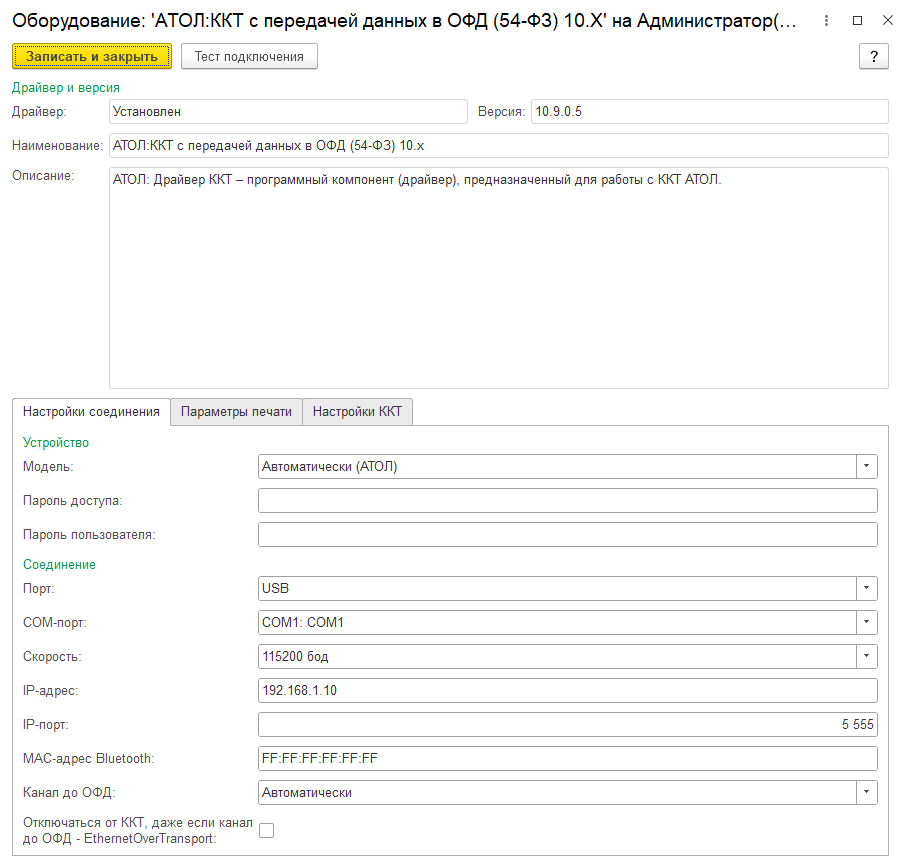Open the Настройки ККТ tab
The width and height of the screenshot is (908, 859).
coord(357,412)
